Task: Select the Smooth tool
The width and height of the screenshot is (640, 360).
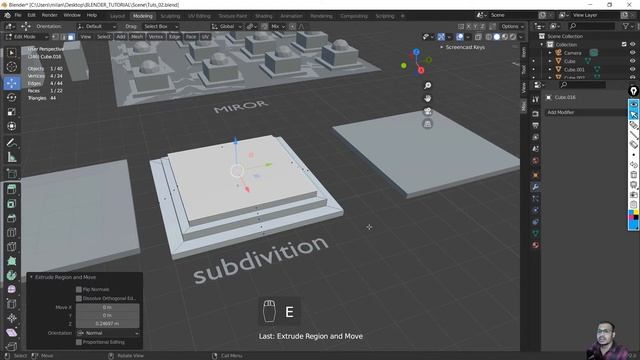Action: pos(11,289)
